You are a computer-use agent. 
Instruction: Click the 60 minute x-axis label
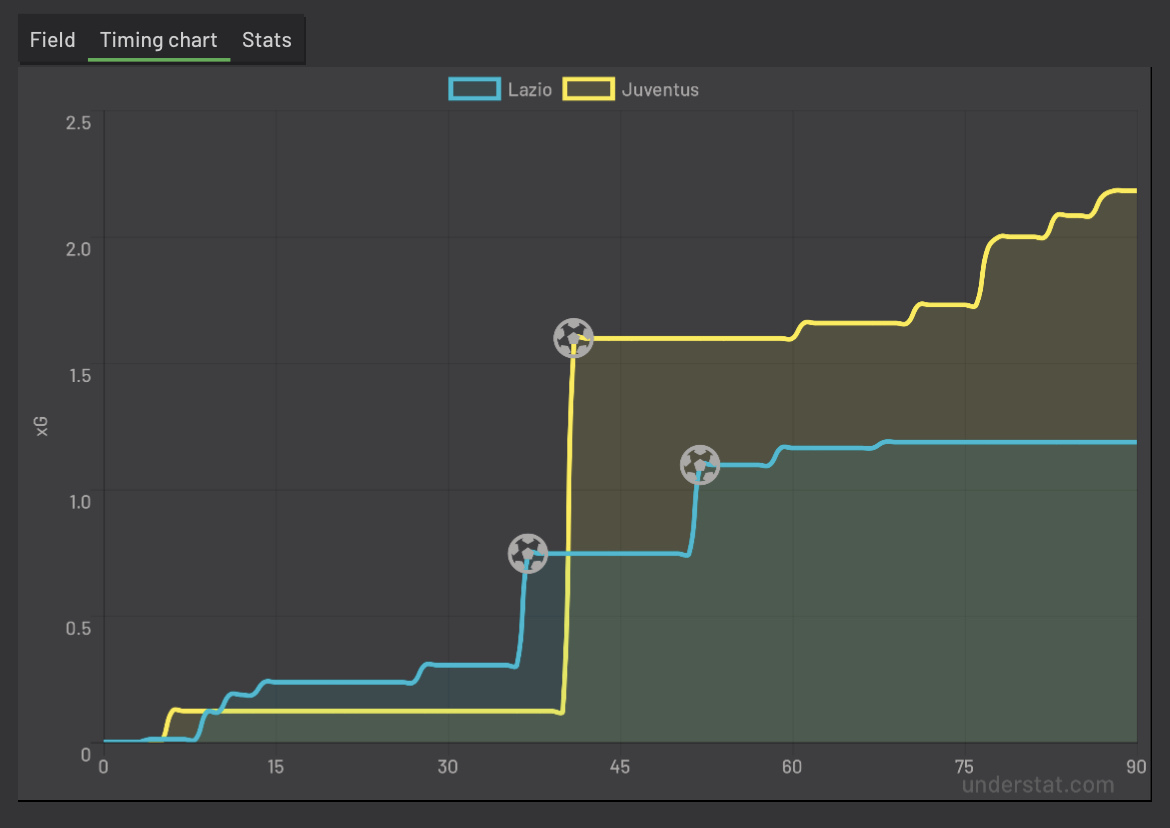point(792,767)
